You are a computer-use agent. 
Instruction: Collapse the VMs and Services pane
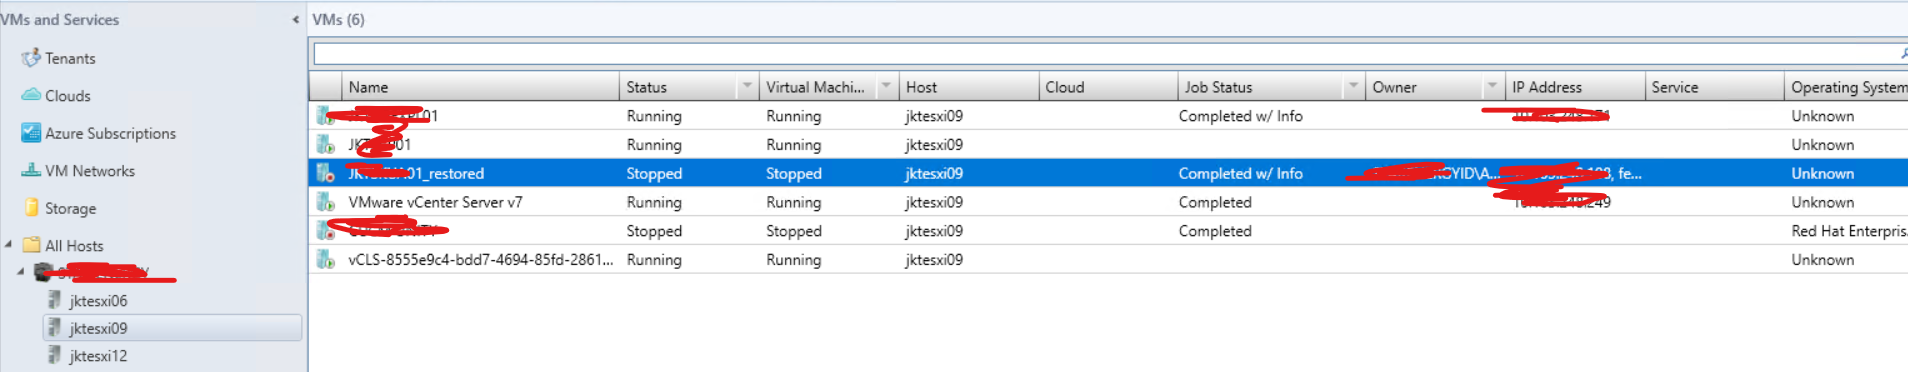coord(295,19)
